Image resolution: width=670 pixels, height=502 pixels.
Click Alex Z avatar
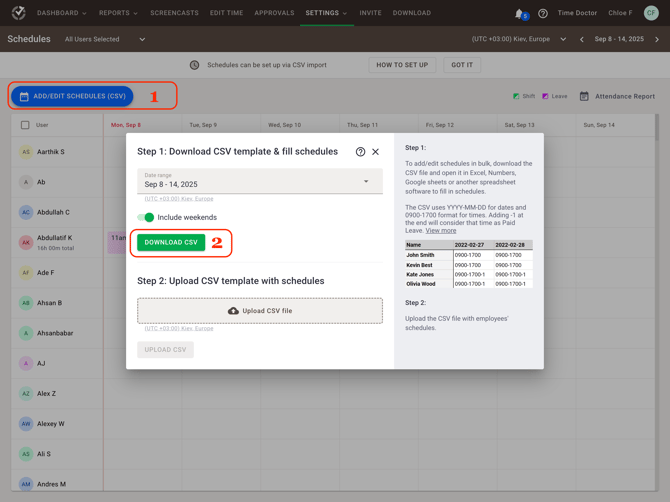26,393
